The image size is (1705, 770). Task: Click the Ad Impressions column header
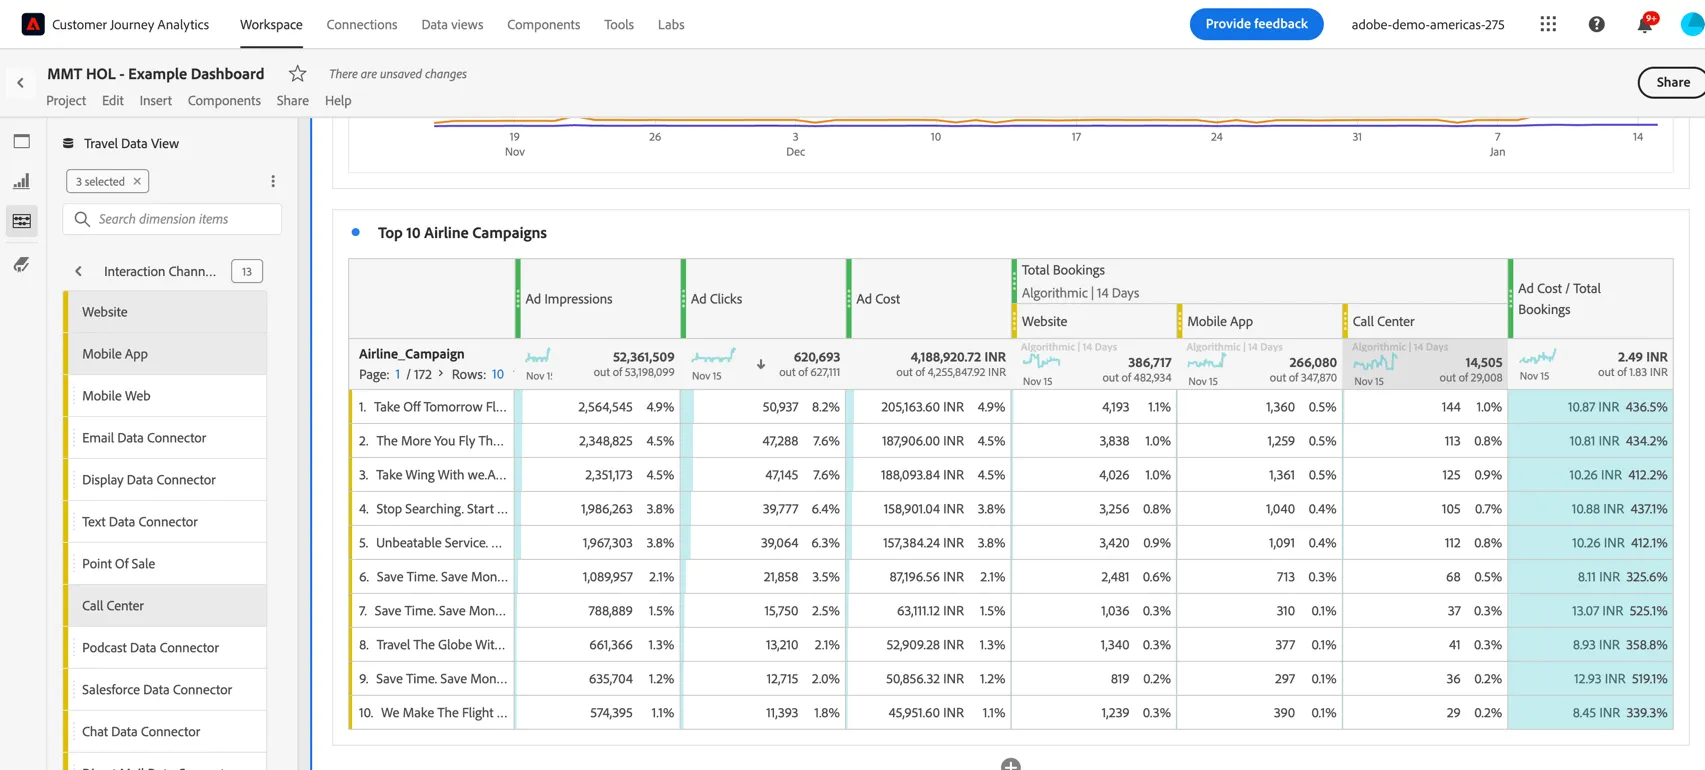tap(599, 299)
